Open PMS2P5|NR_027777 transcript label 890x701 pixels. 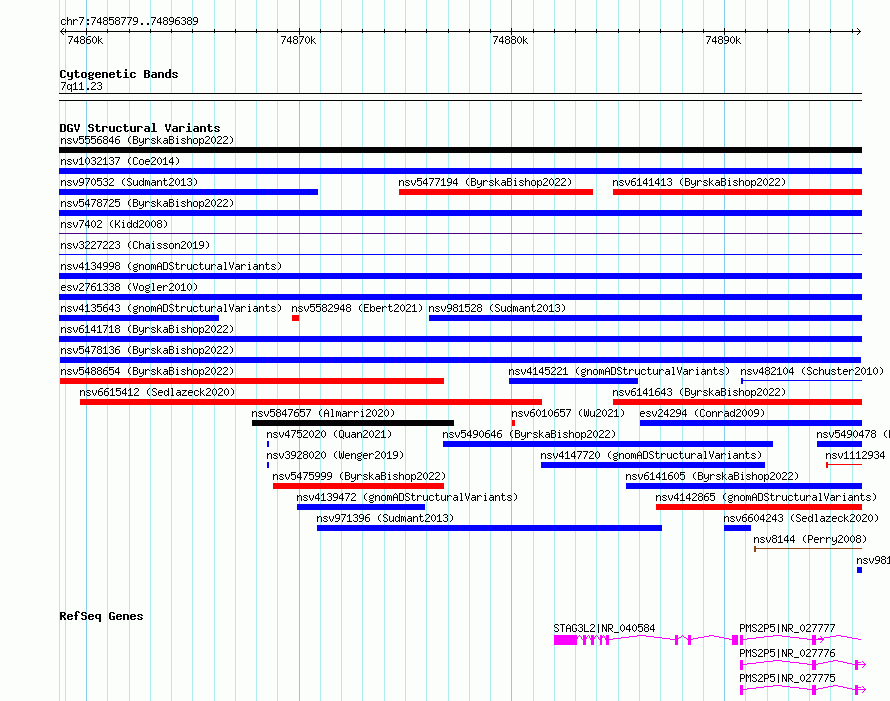pos(787,628)
